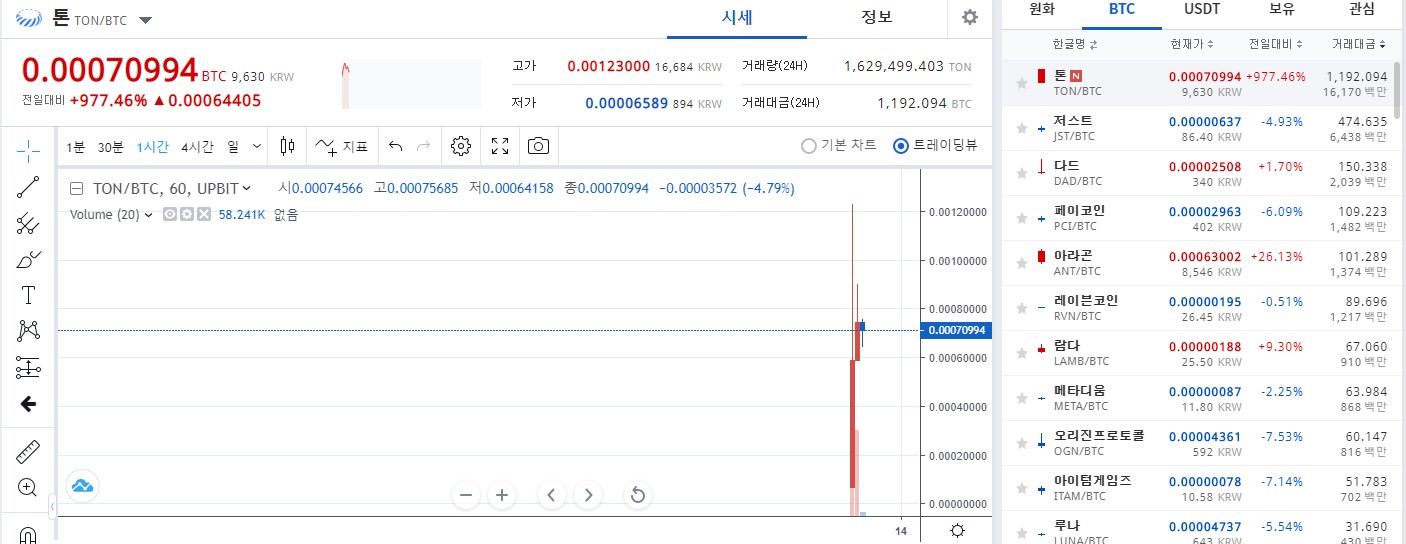Reset the chart view
1406x544 pixels.
click(x=637, y=494)
